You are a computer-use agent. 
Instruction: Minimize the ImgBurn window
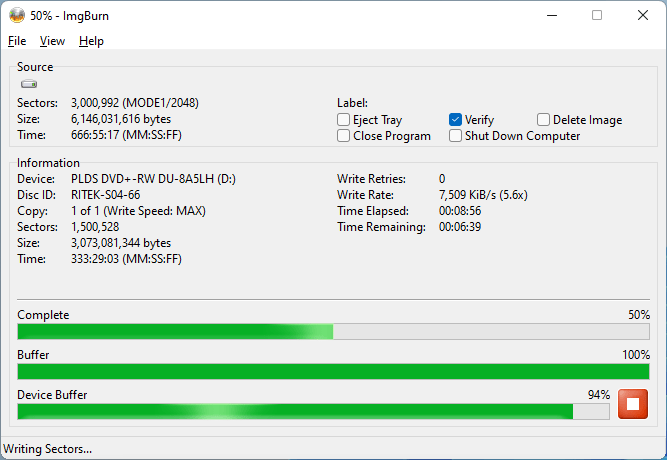pos(551,15)
